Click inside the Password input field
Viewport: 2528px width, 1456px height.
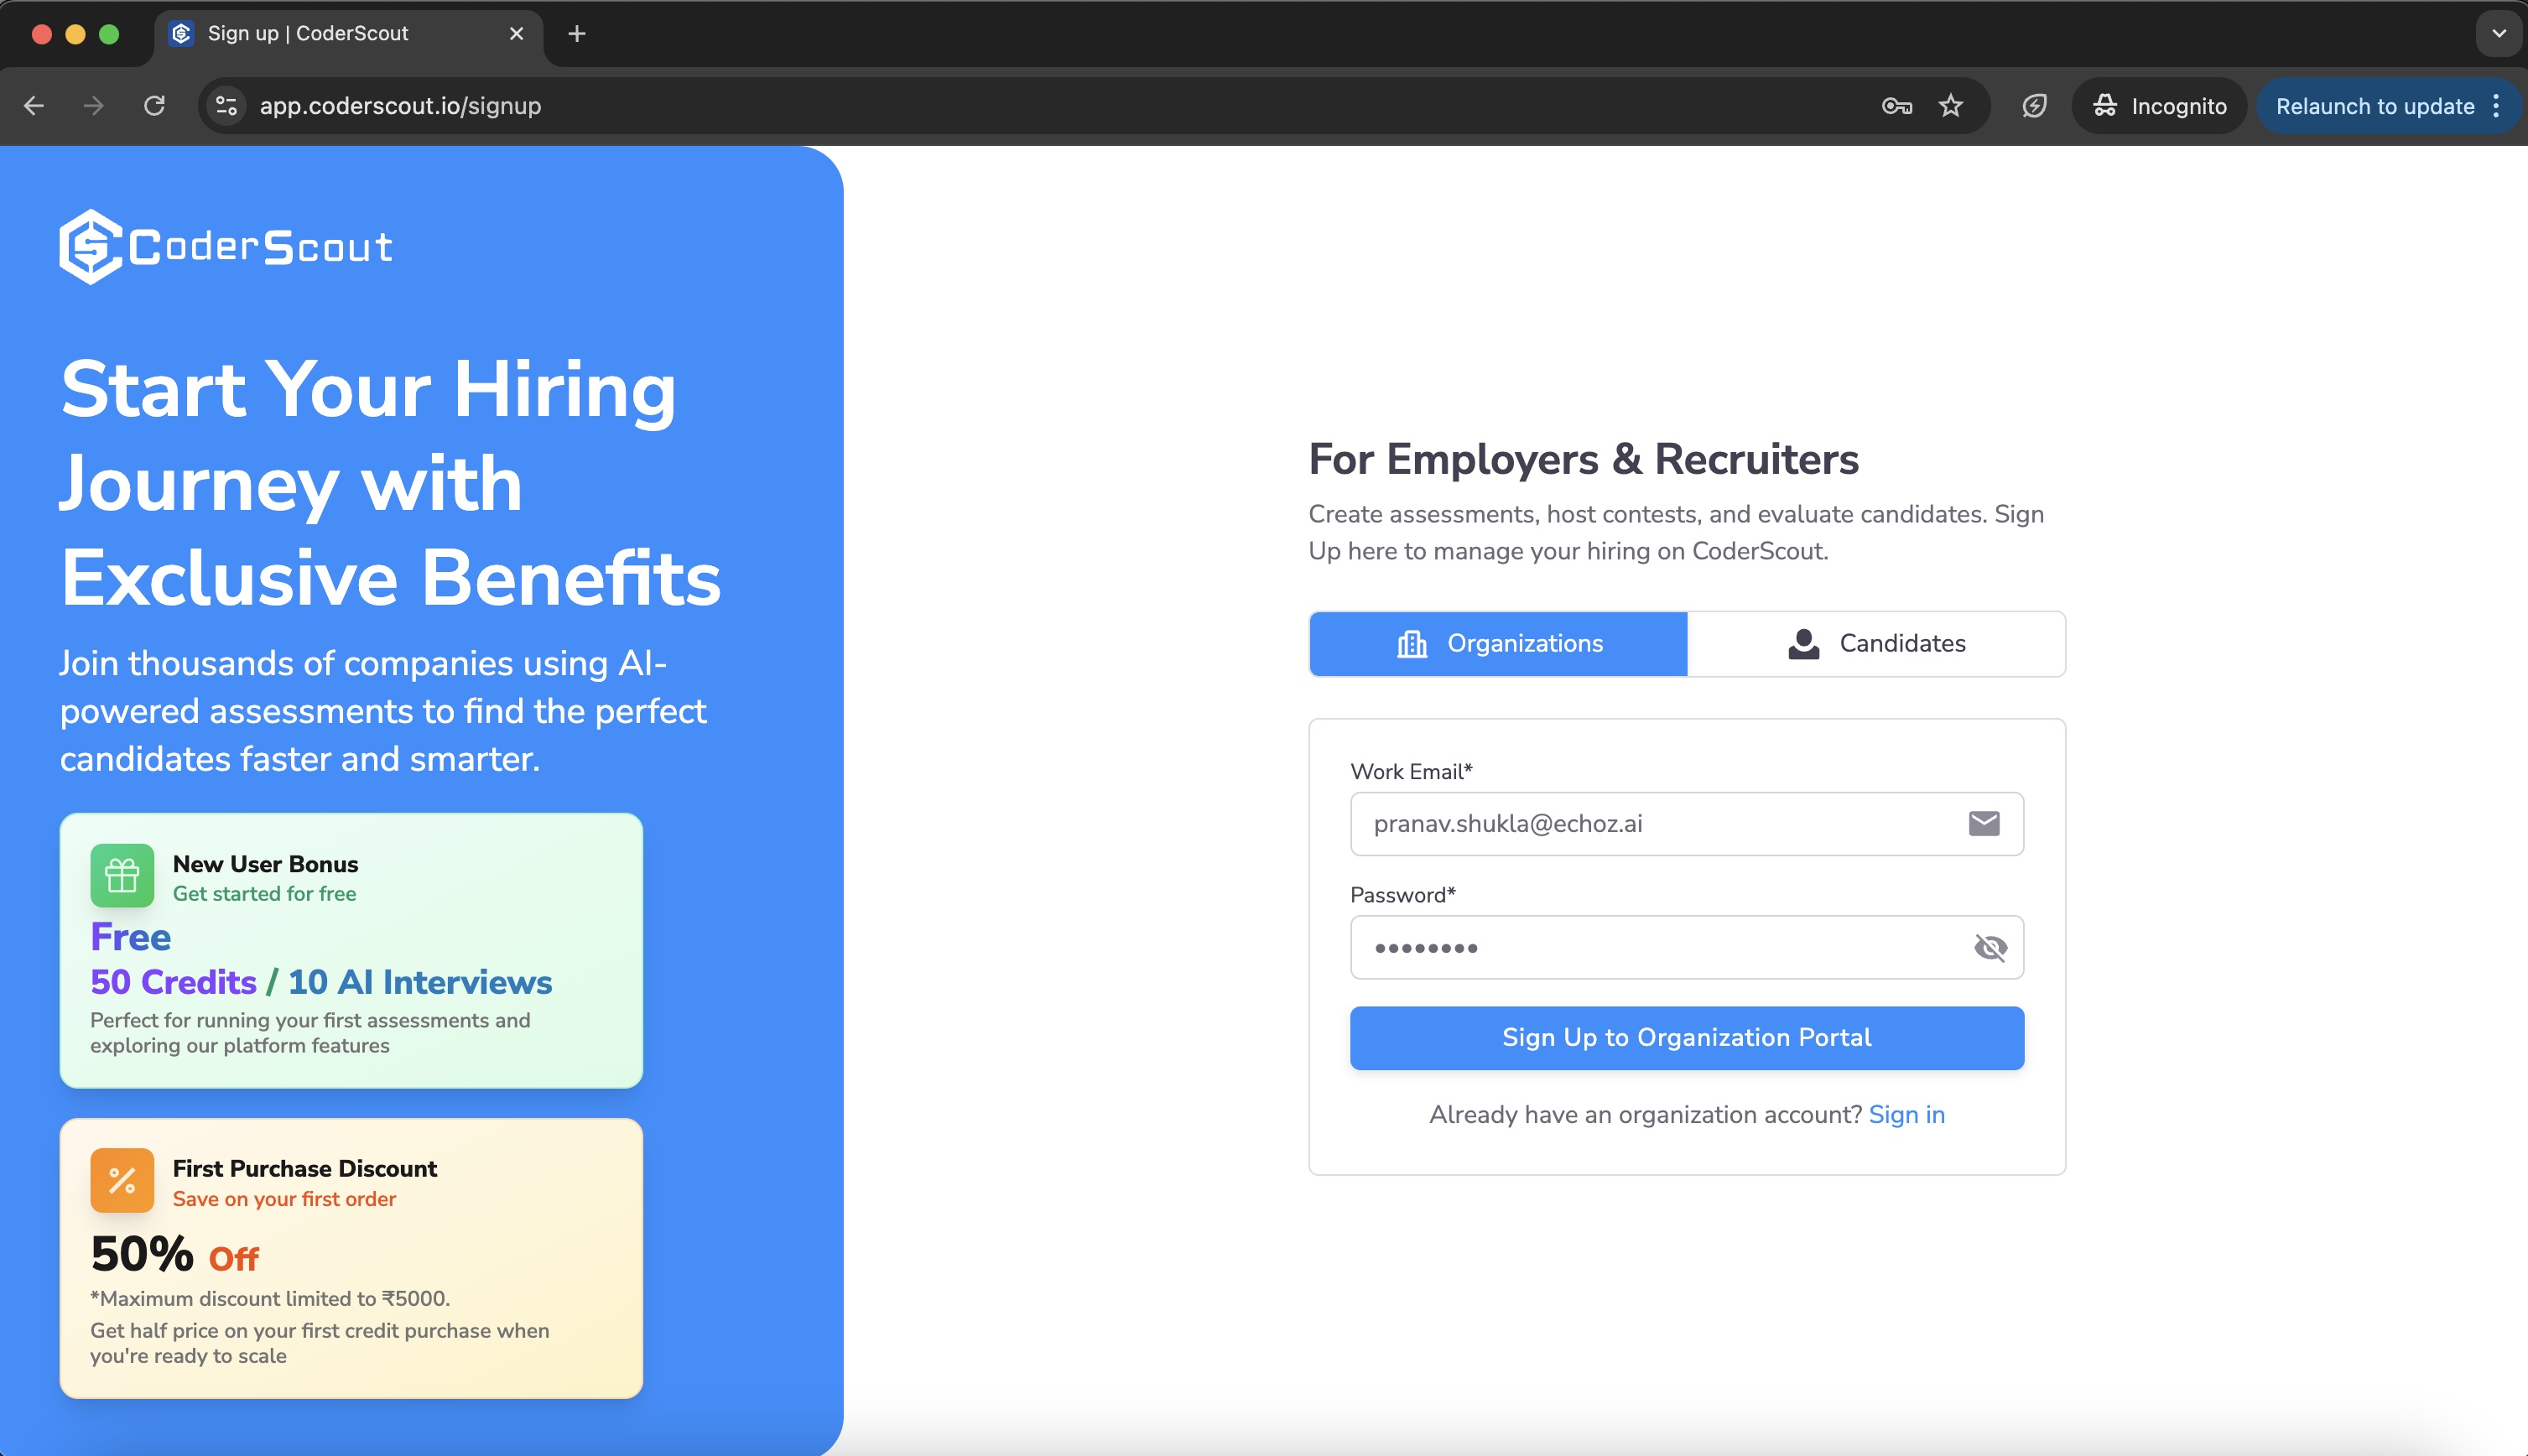tap(1650, 947)
